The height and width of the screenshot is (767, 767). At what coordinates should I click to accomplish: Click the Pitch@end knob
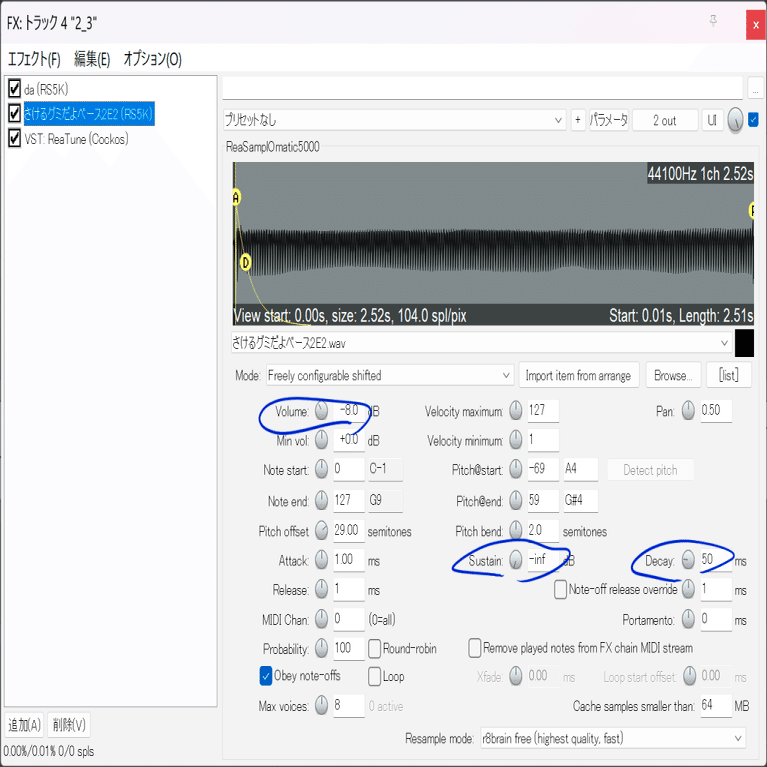coord(516,500)
